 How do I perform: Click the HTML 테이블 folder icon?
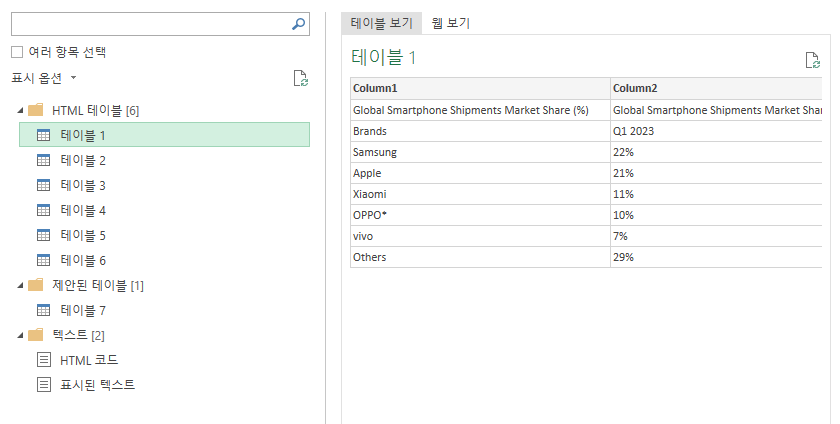click(x=35, y=110)
